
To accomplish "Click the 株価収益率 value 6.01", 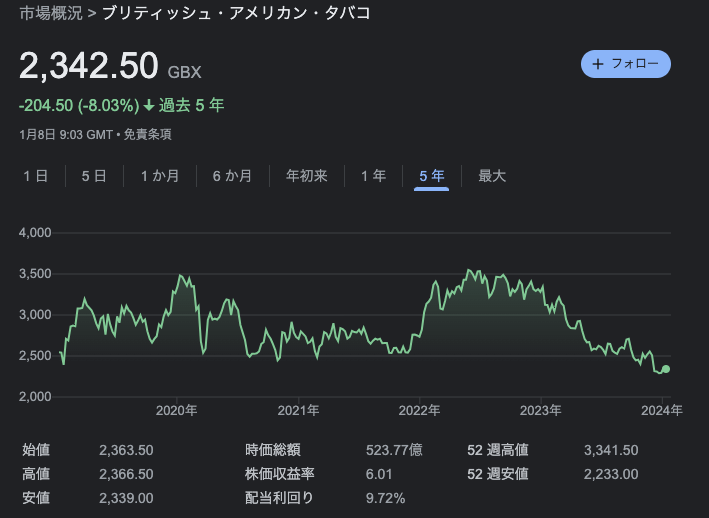I will pos(379,474).
